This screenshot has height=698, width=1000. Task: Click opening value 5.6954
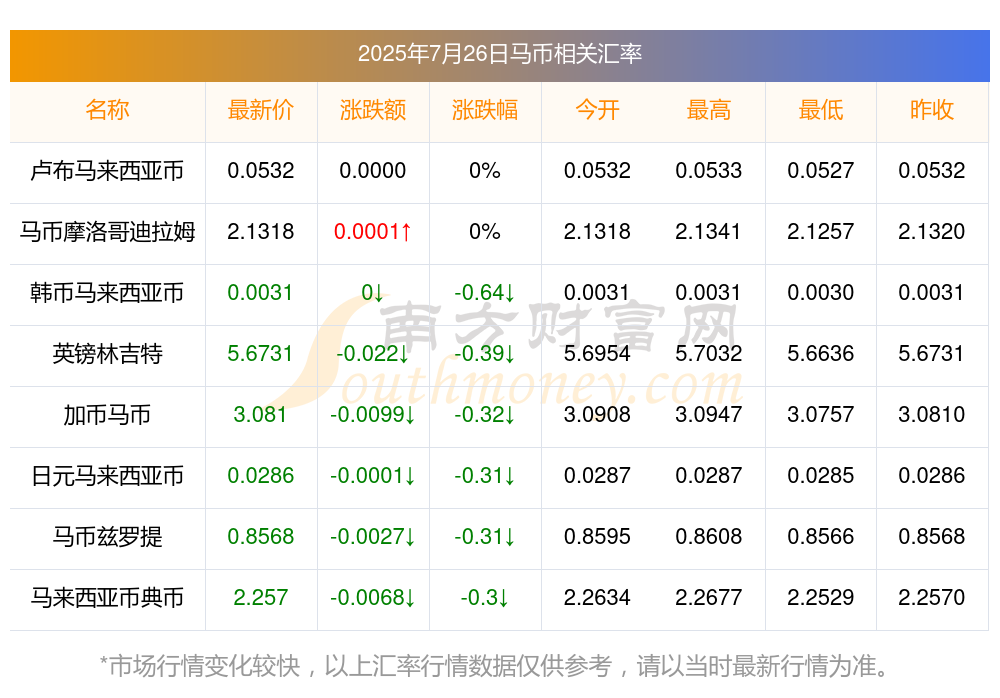(x=597, y=353)
